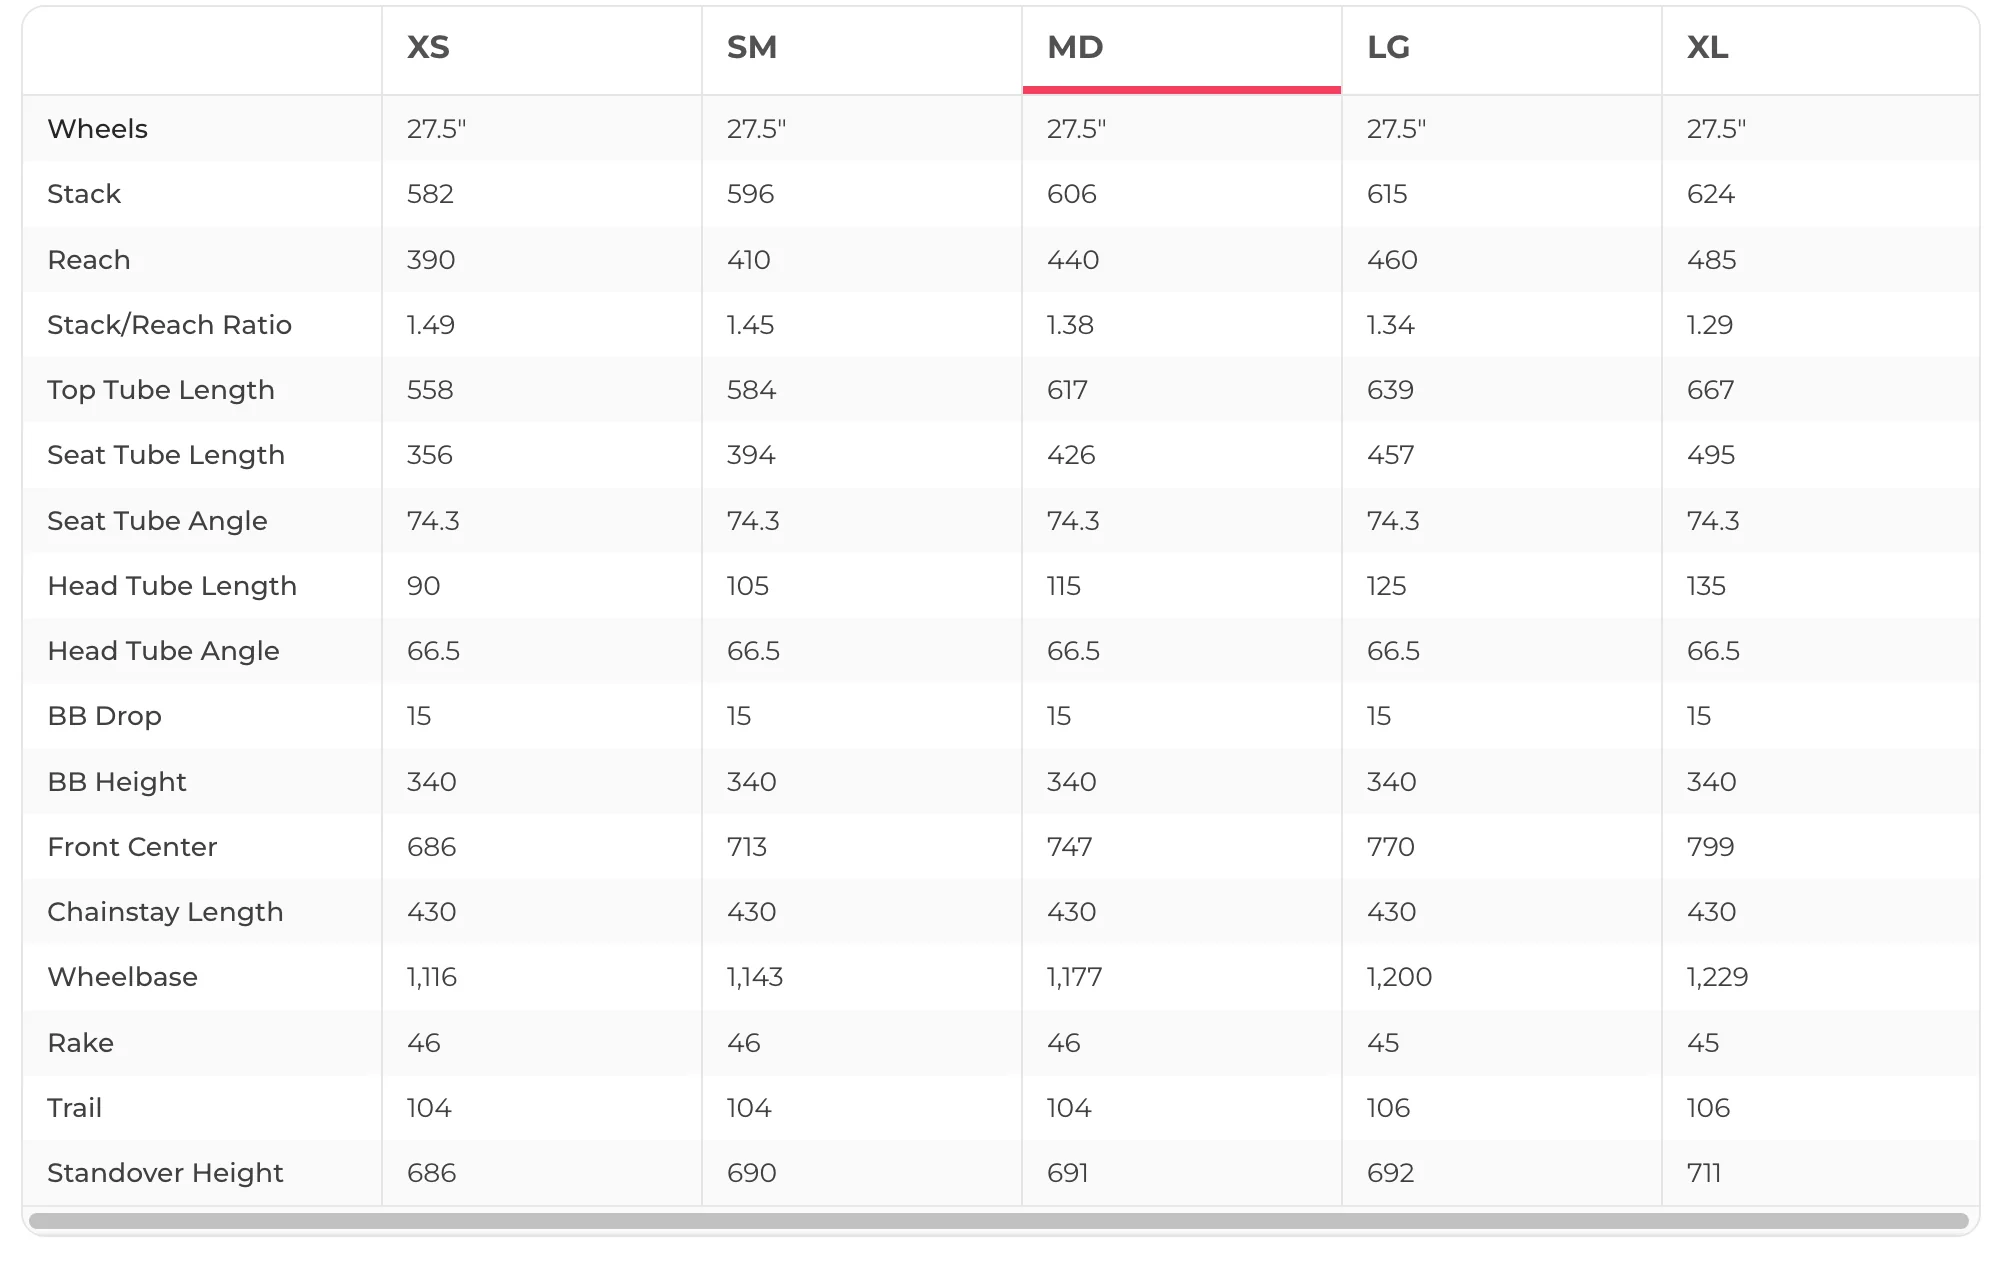Screen dimensions: 2002x1262
Task: Click the Top Tube Length row label
Action: (160, 390)
